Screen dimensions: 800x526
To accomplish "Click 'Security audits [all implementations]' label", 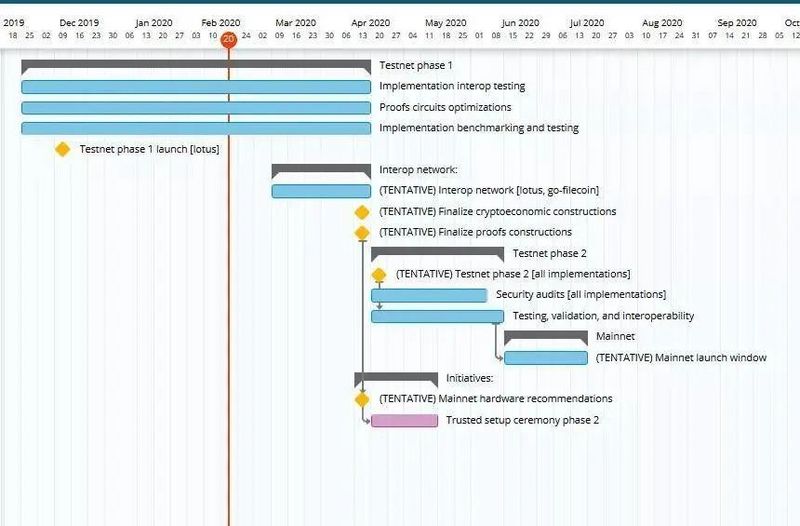I will pos(581,295).
